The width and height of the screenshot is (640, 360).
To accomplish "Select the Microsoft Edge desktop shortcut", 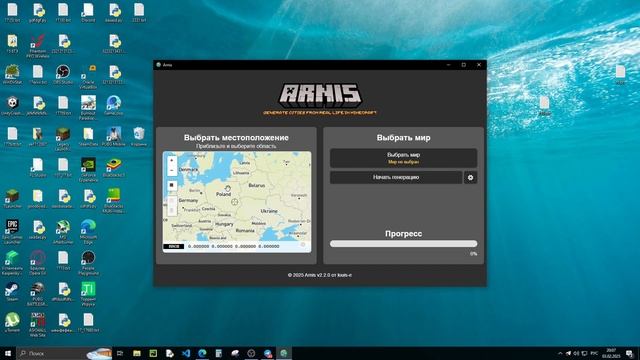I will pos(88,232).
